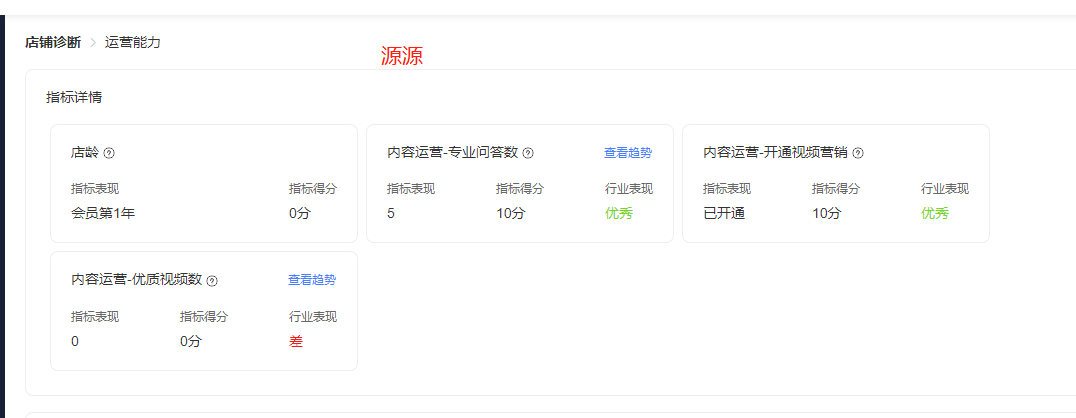The image size is (1076, 418).
Task: Click the 0分 score in 优质视频数 card
Action: (191, 341)
